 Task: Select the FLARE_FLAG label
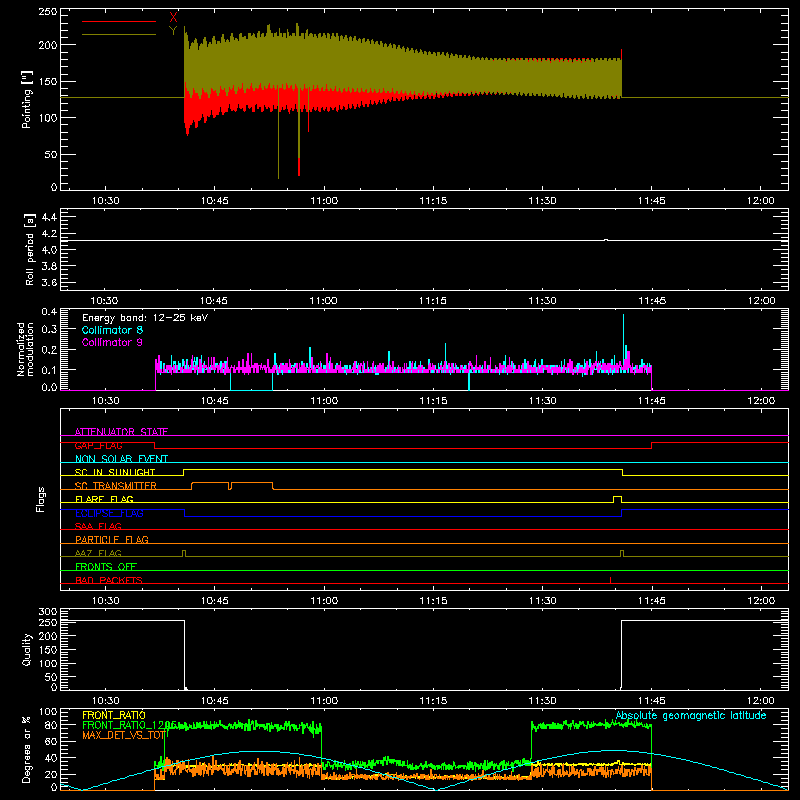coord(104,499)
